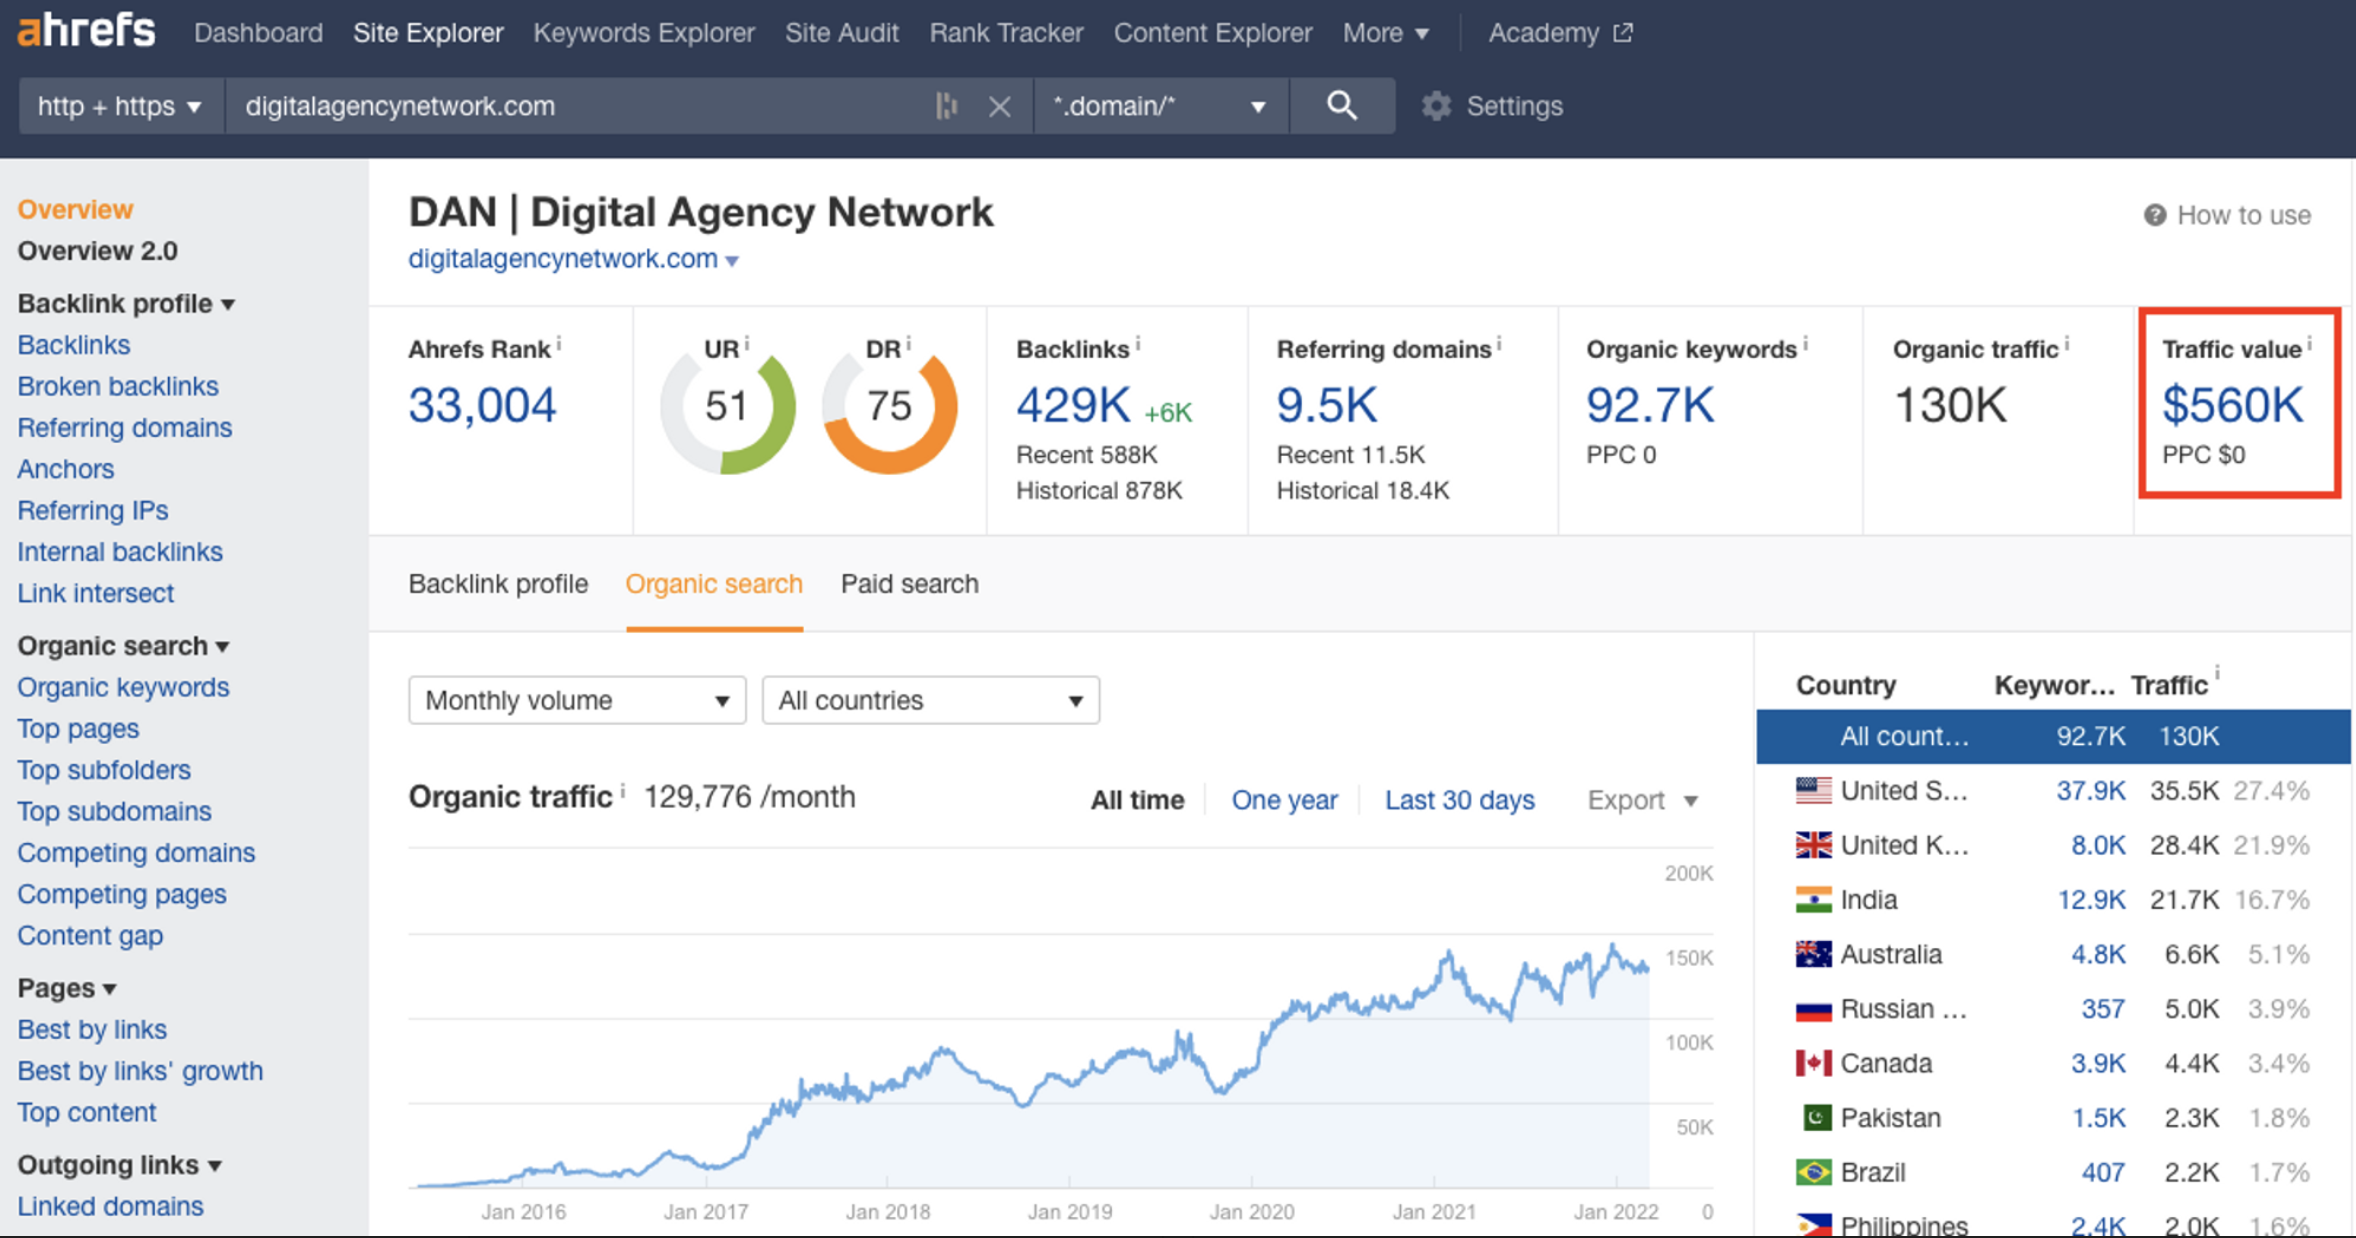Open Keywords Explorer in top menu
This screenshot has width=2356, height=1238.
[x=644, y=33]
